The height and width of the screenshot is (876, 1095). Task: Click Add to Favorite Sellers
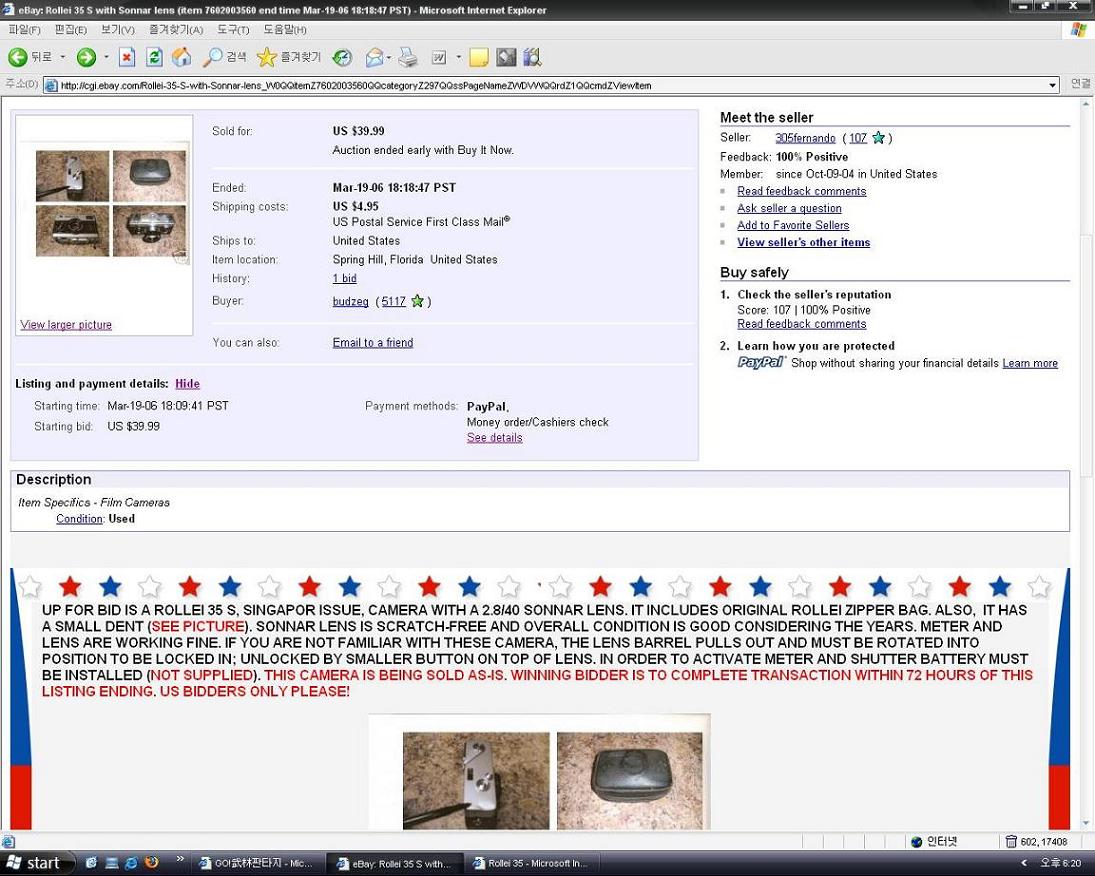pyautogui.click(x=793, y=225)
